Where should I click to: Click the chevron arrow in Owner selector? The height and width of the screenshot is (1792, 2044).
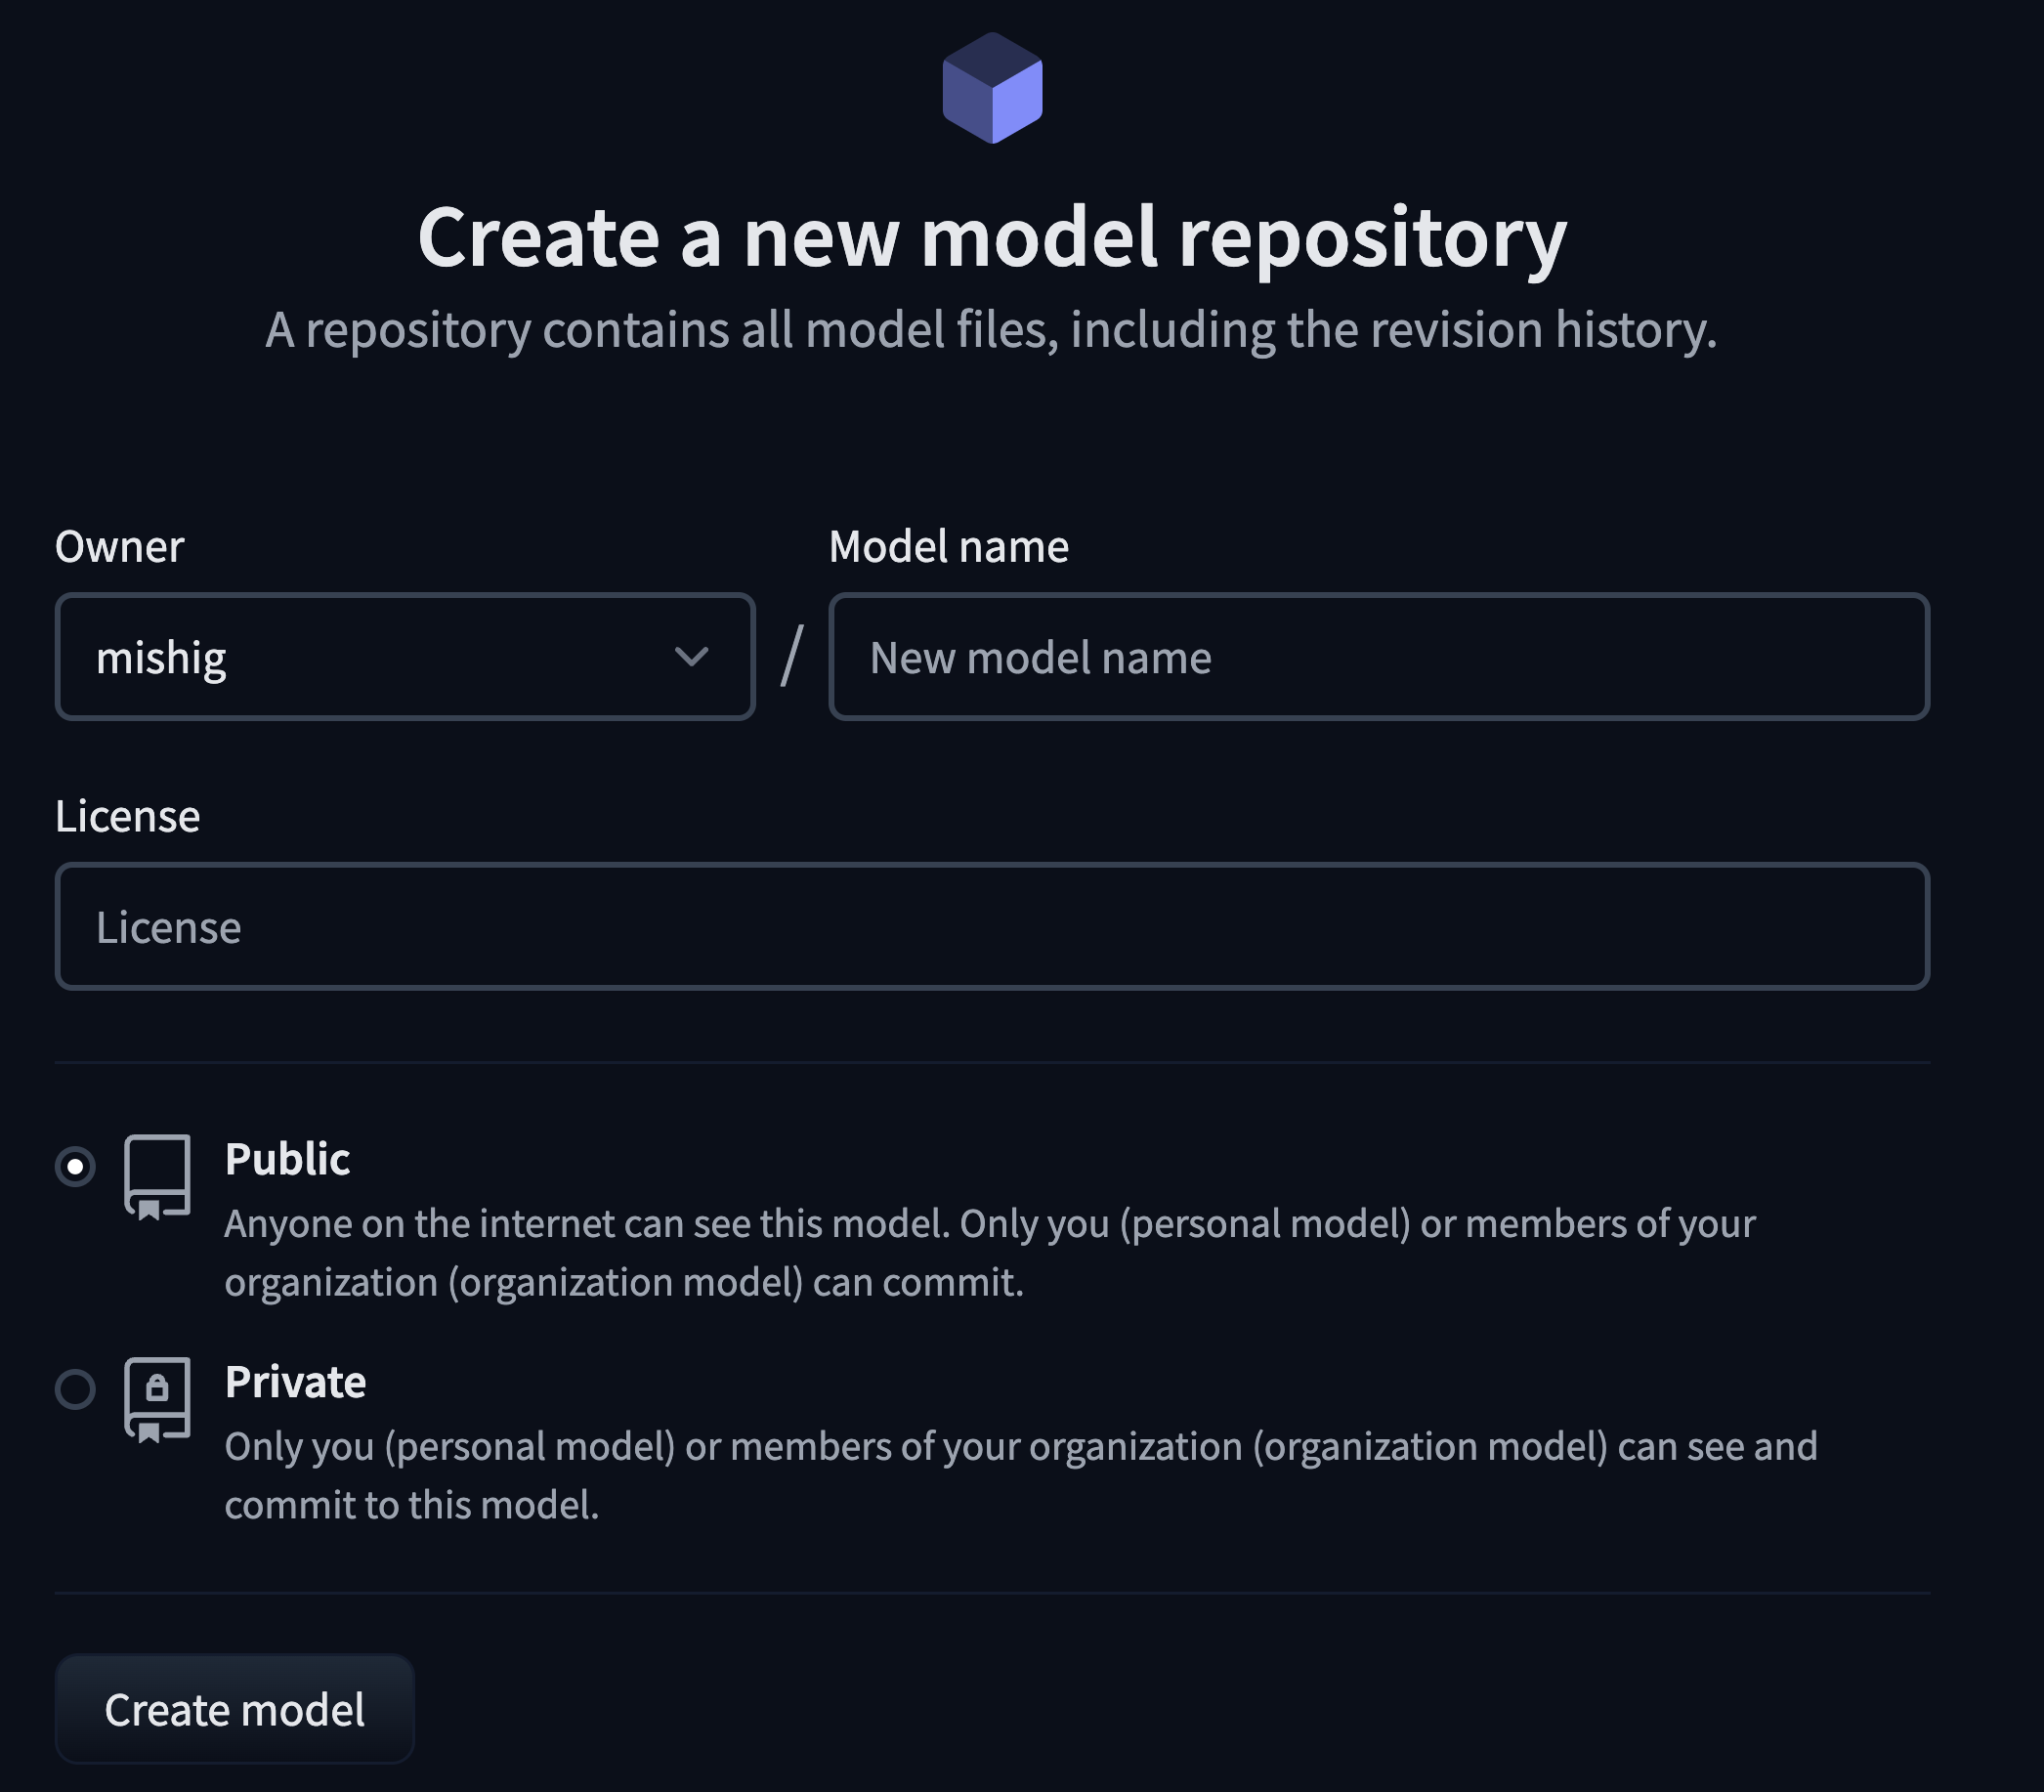(x=691, y=657)
